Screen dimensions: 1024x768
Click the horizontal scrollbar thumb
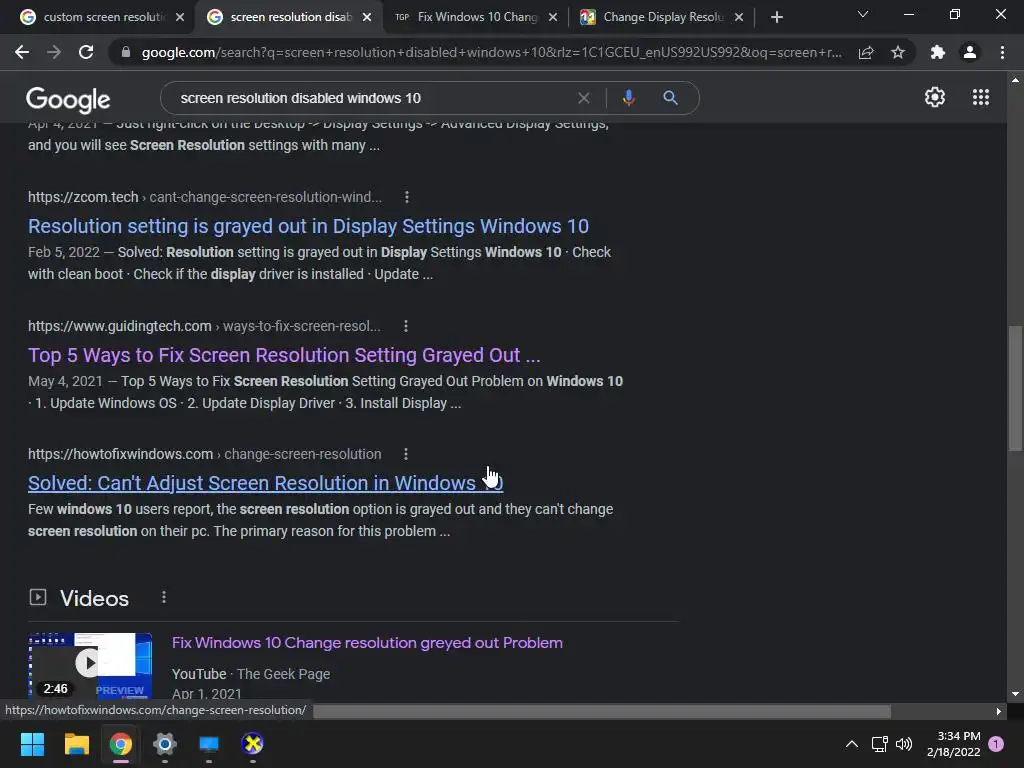[x=601, y=711]
